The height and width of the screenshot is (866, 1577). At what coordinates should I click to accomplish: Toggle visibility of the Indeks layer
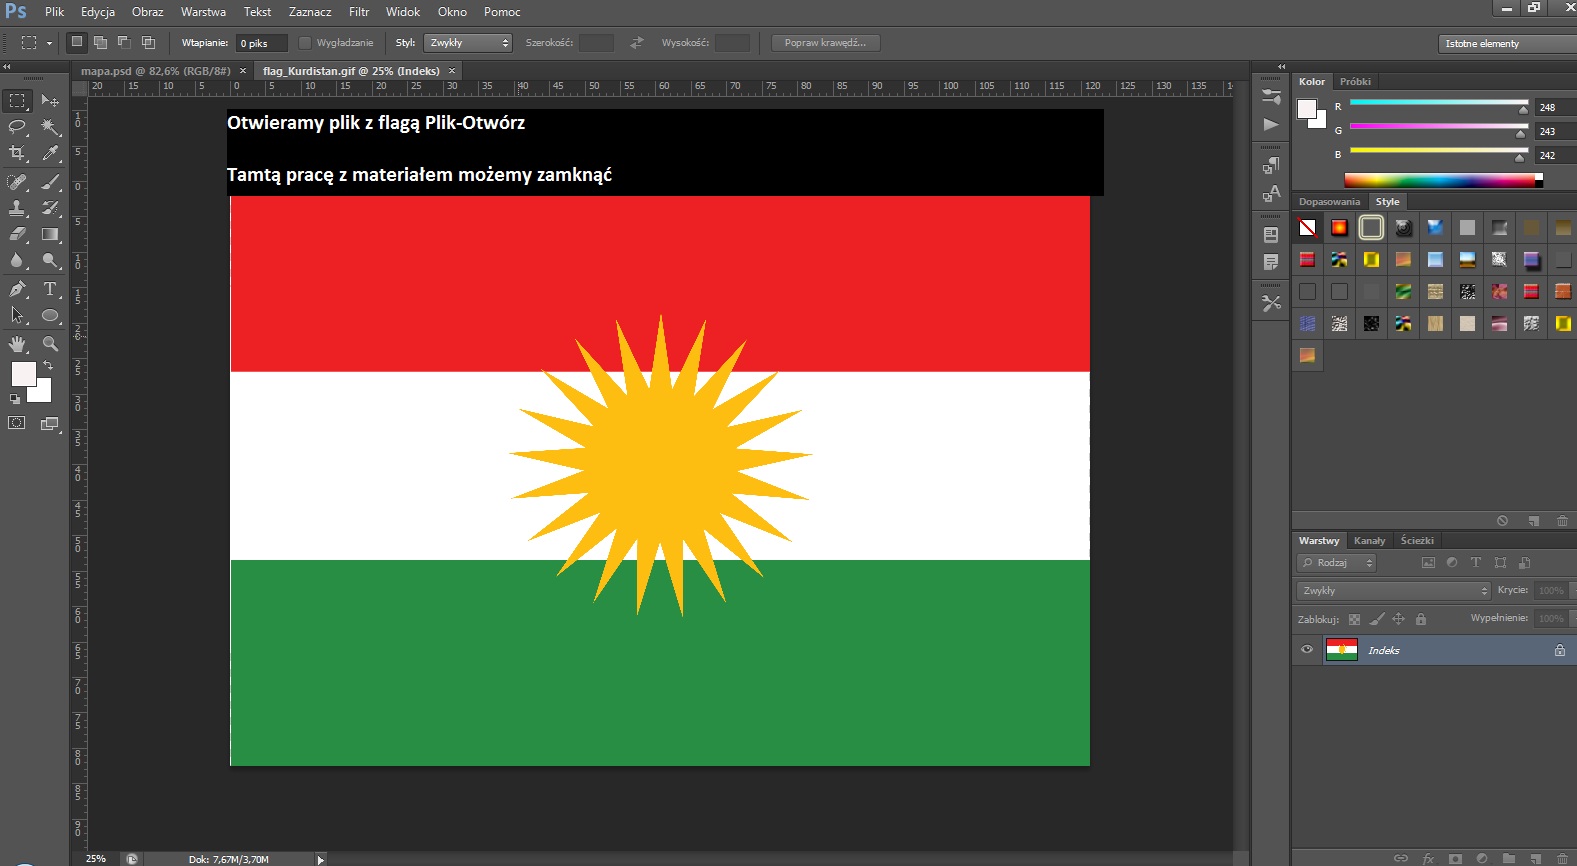pyautogui.click(x=1307, y=650)
